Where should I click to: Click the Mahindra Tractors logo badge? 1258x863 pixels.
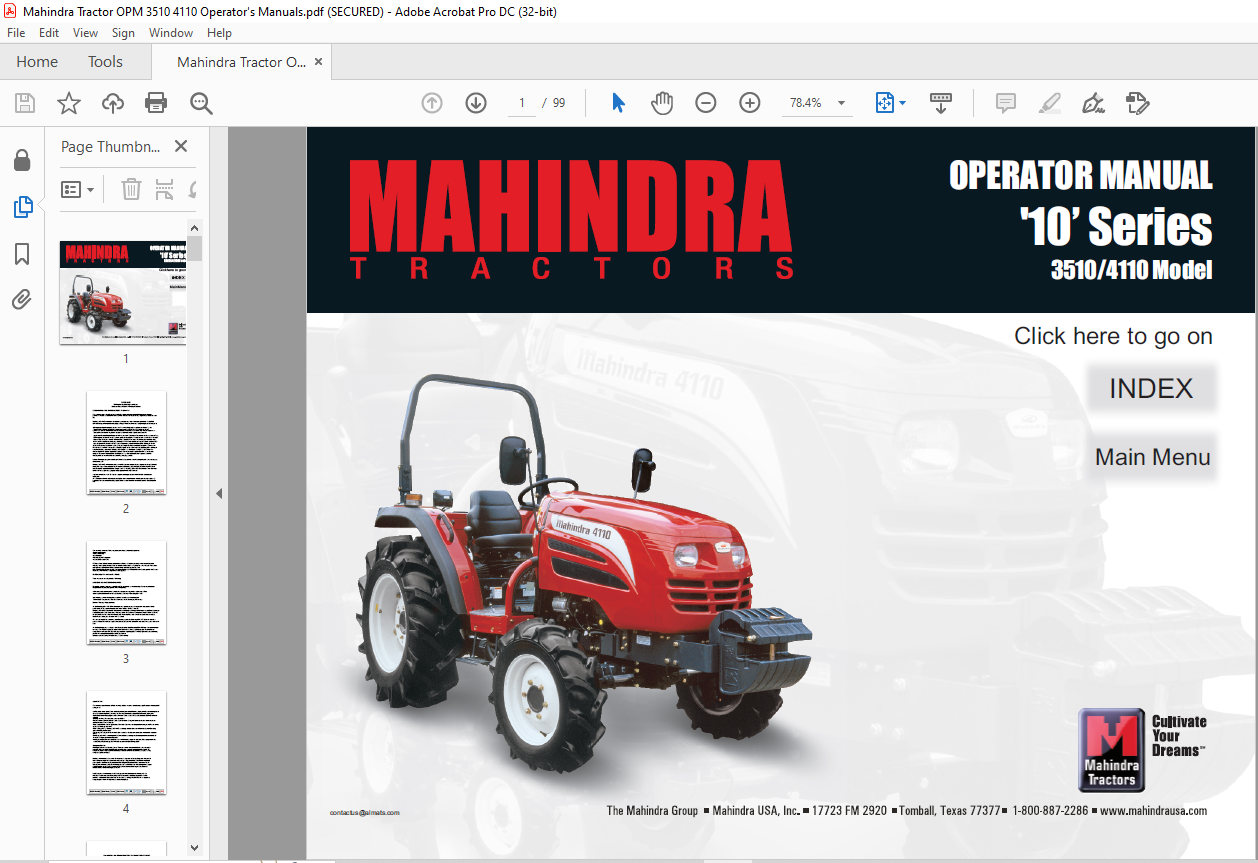point(1111,749)
